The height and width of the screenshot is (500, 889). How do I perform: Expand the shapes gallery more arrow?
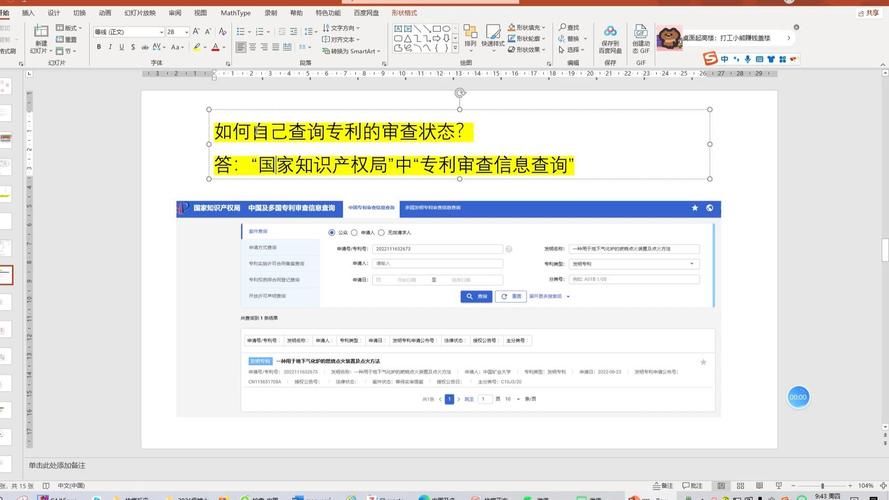click(x=455, y=49)
